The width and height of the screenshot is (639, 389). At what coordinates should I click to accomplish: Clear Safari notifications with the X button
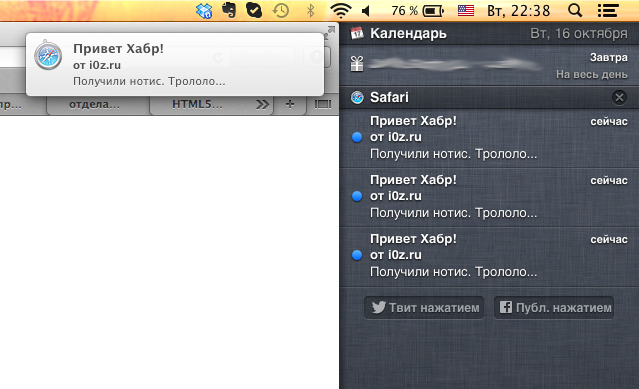(x=619, y=97)
